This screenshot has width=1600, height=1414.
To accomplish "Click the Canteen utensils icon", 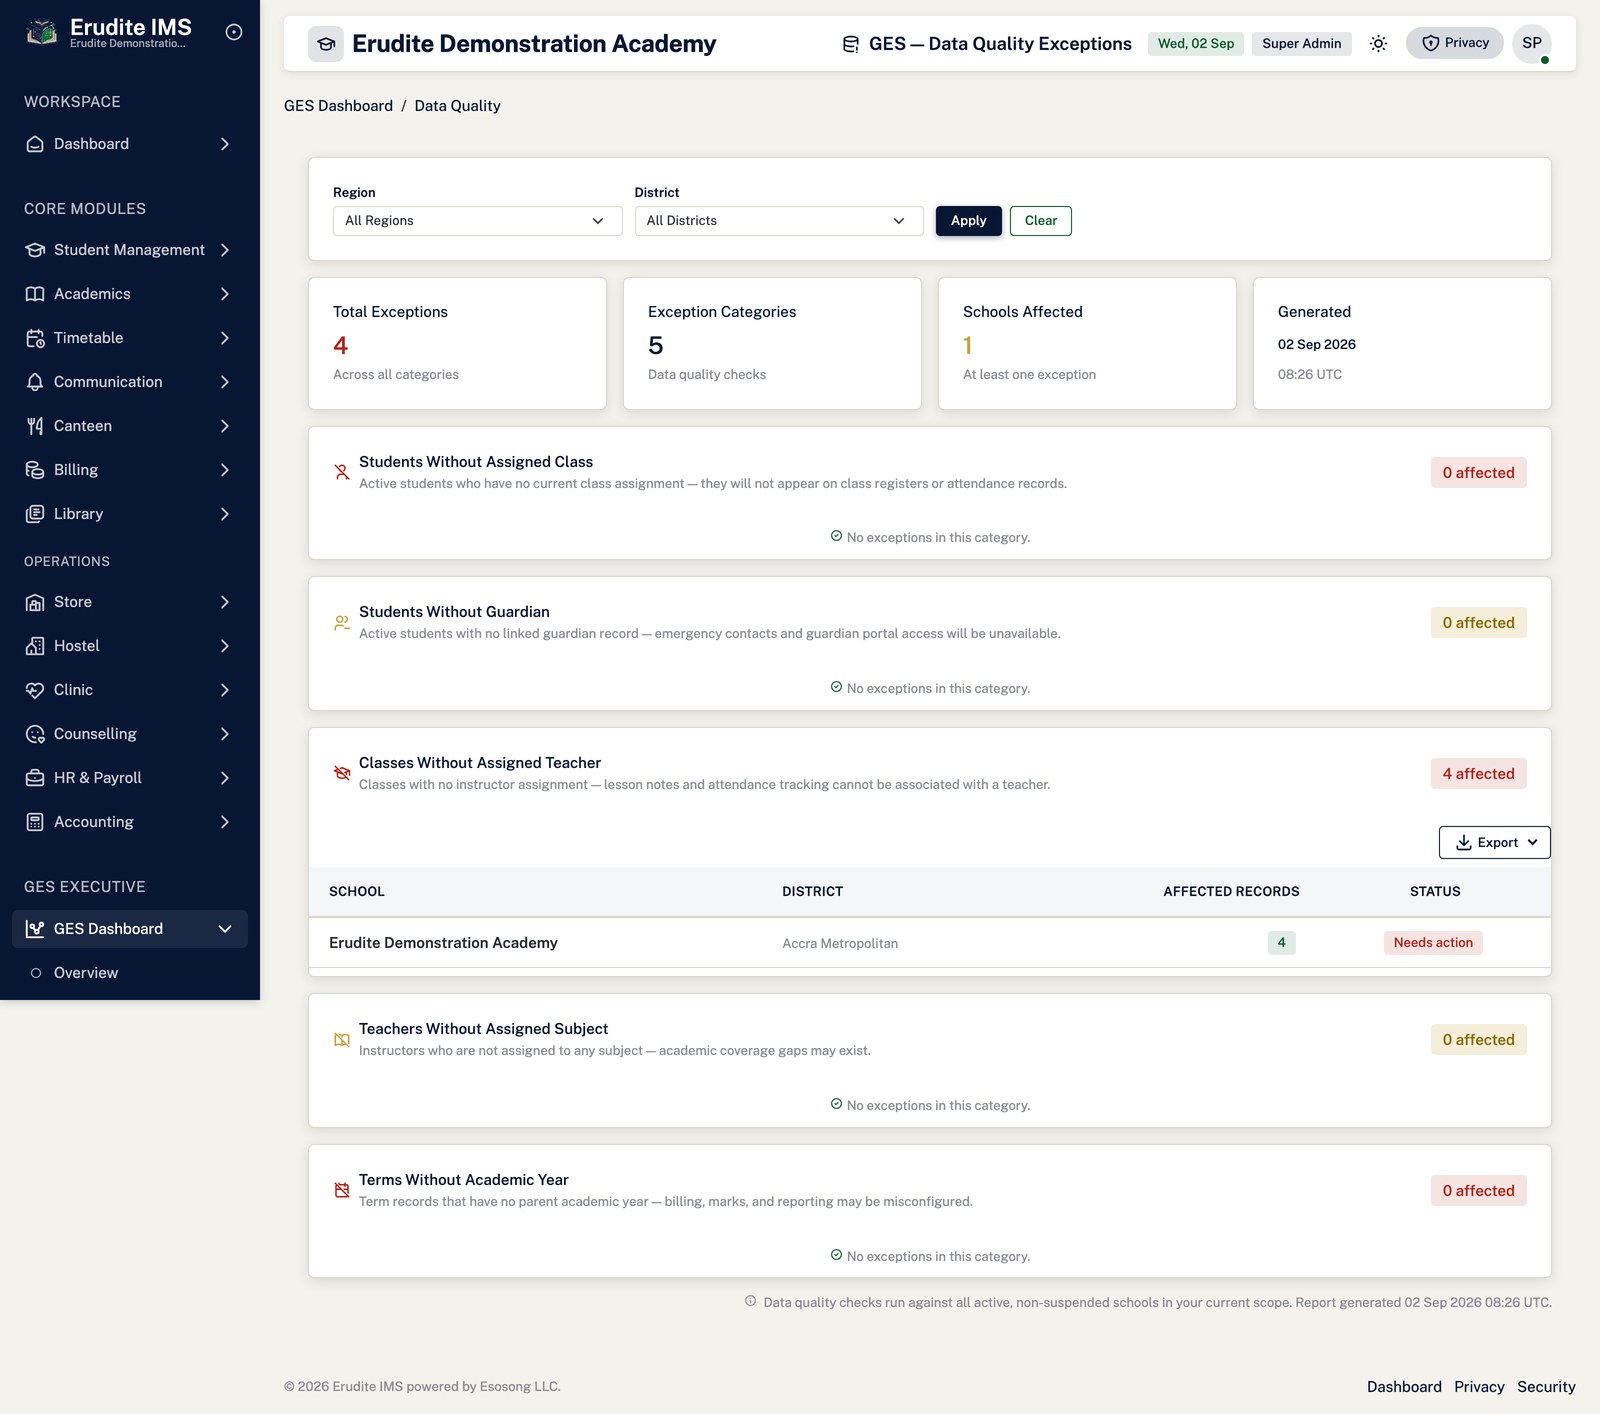I will [x=35, y=426].
